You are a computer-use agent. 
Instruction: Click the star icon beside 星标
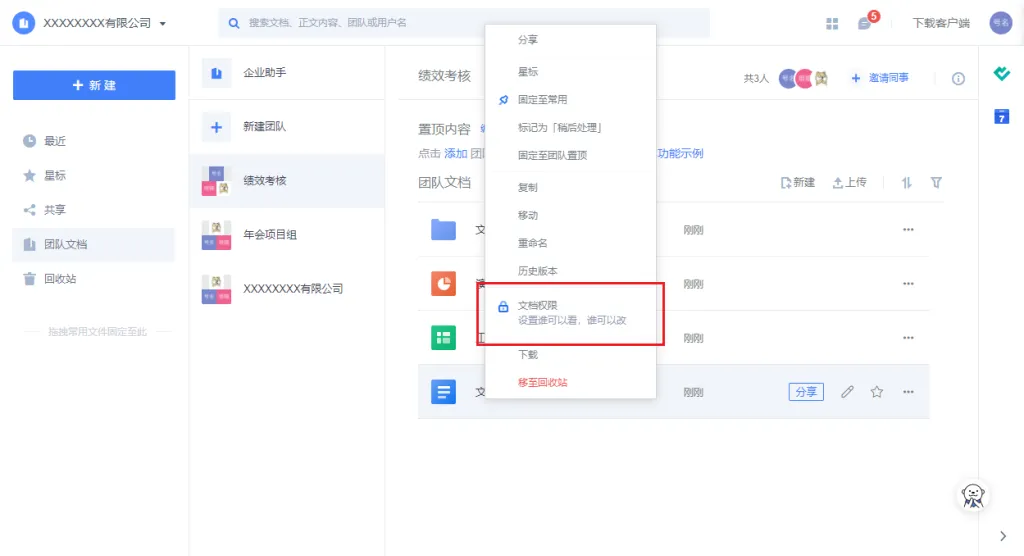(29, 175)
